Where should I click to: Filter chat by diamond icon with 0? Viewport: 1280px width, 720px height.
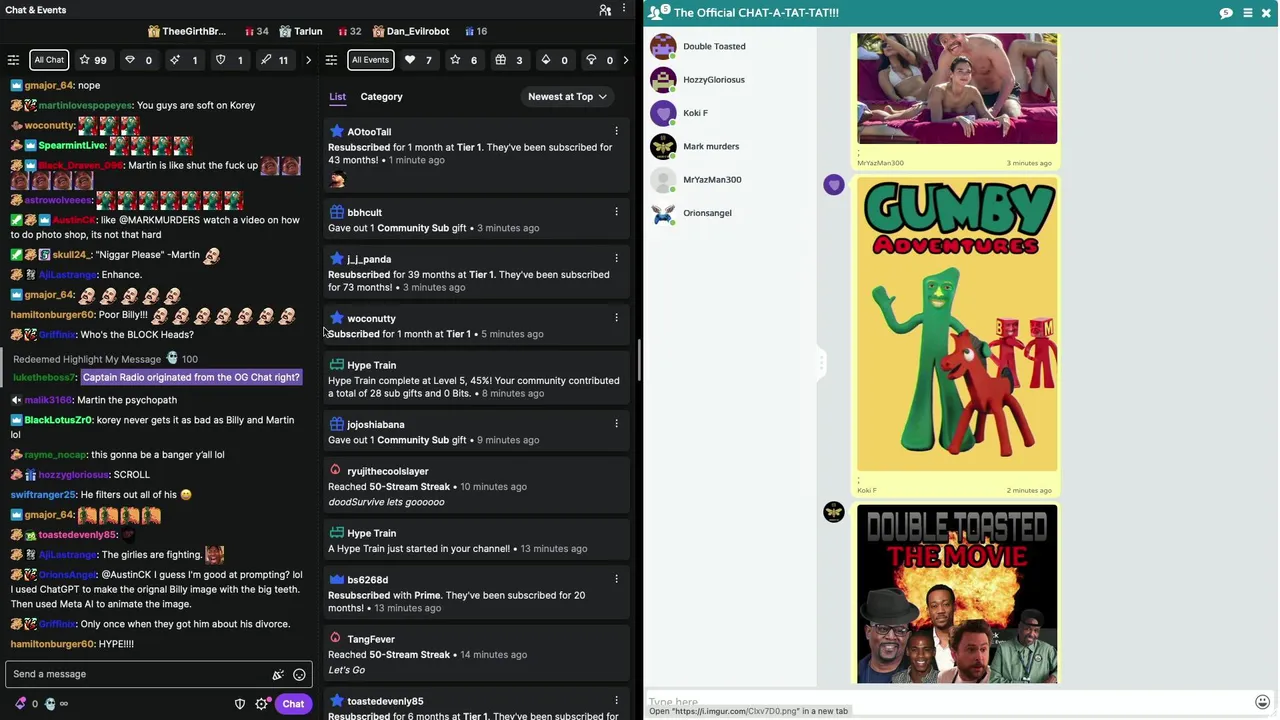(x=138, y=60)
